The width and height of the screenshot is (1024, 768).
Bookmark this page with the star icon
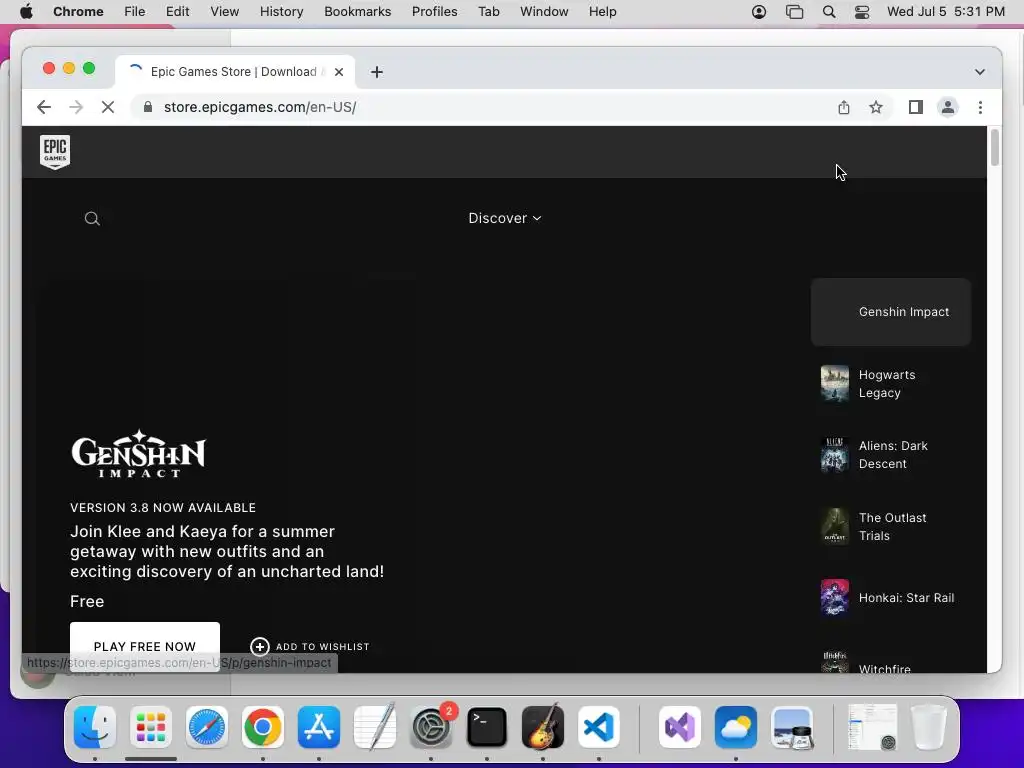tap(876, 107)
